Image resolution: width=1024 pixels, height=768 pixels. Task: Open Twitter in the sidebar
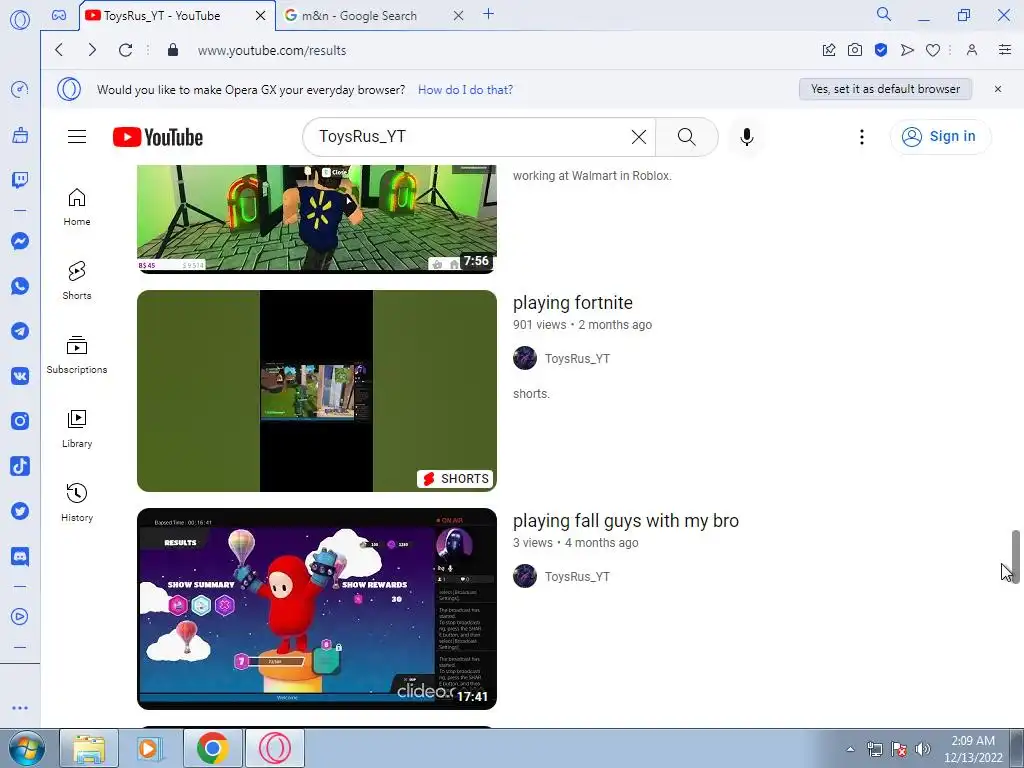click(x=20, y=511)
